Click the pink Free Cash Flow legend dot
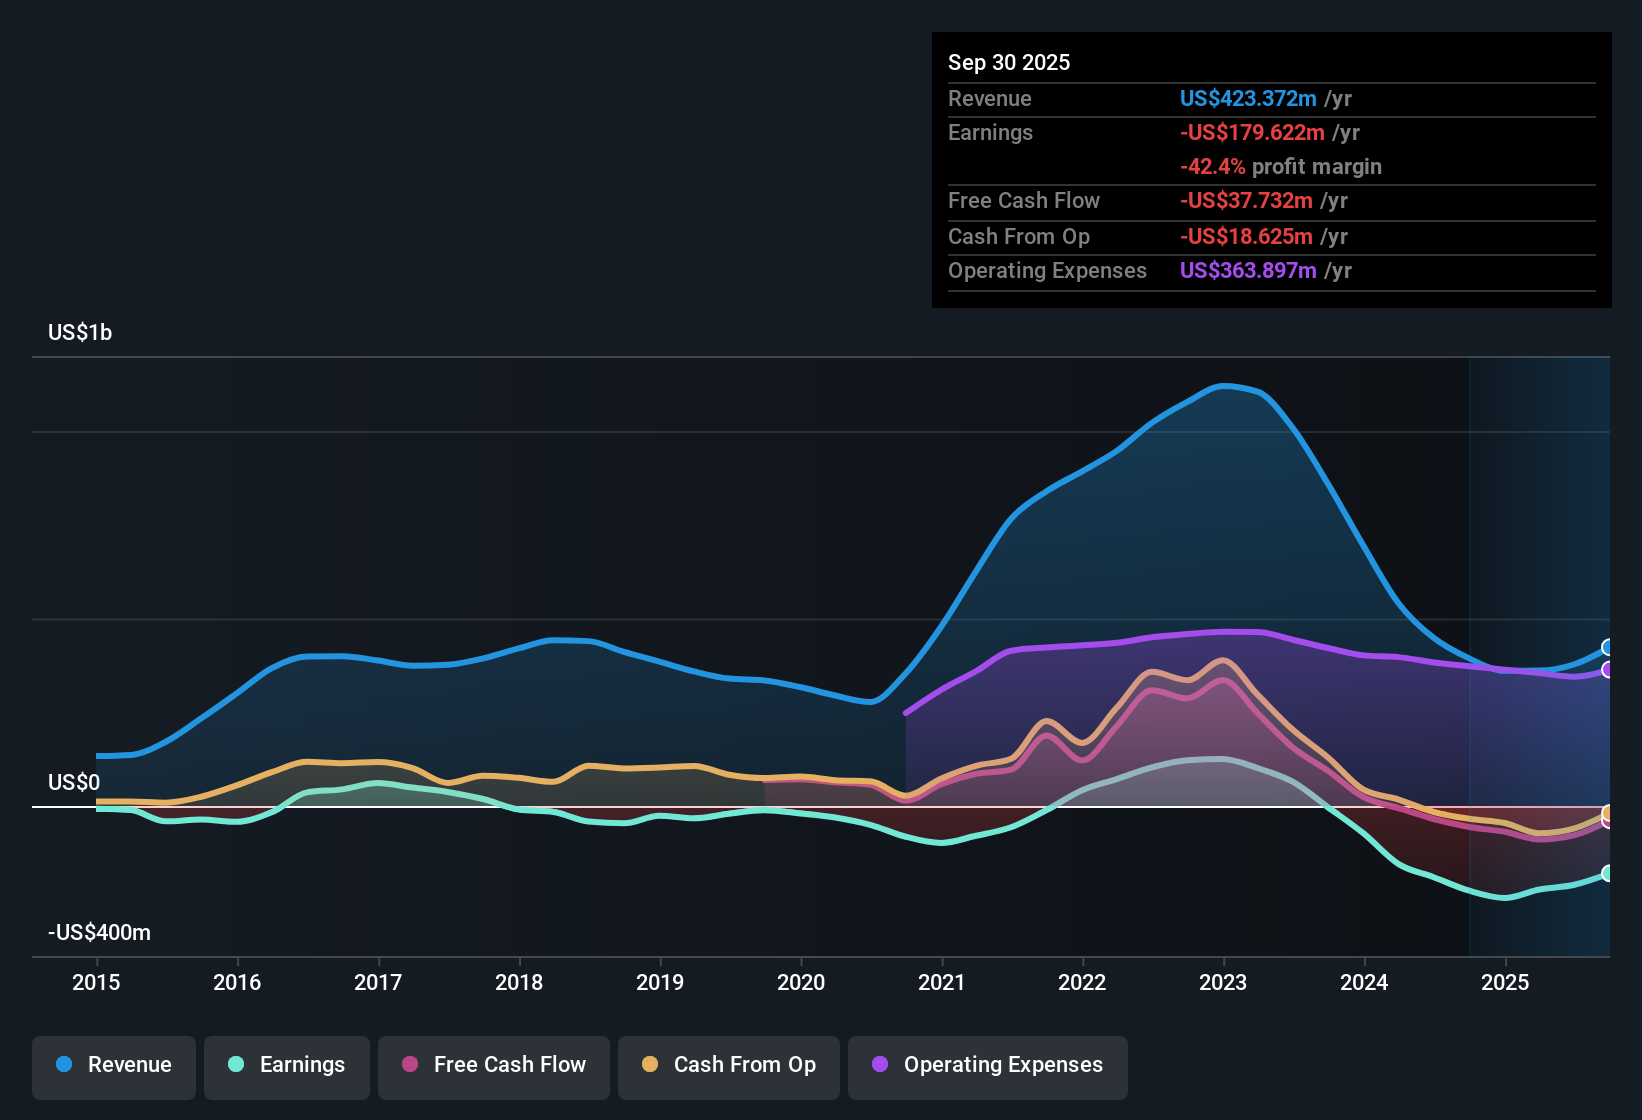1642x1120 pixels. [x=409, y=1065]
